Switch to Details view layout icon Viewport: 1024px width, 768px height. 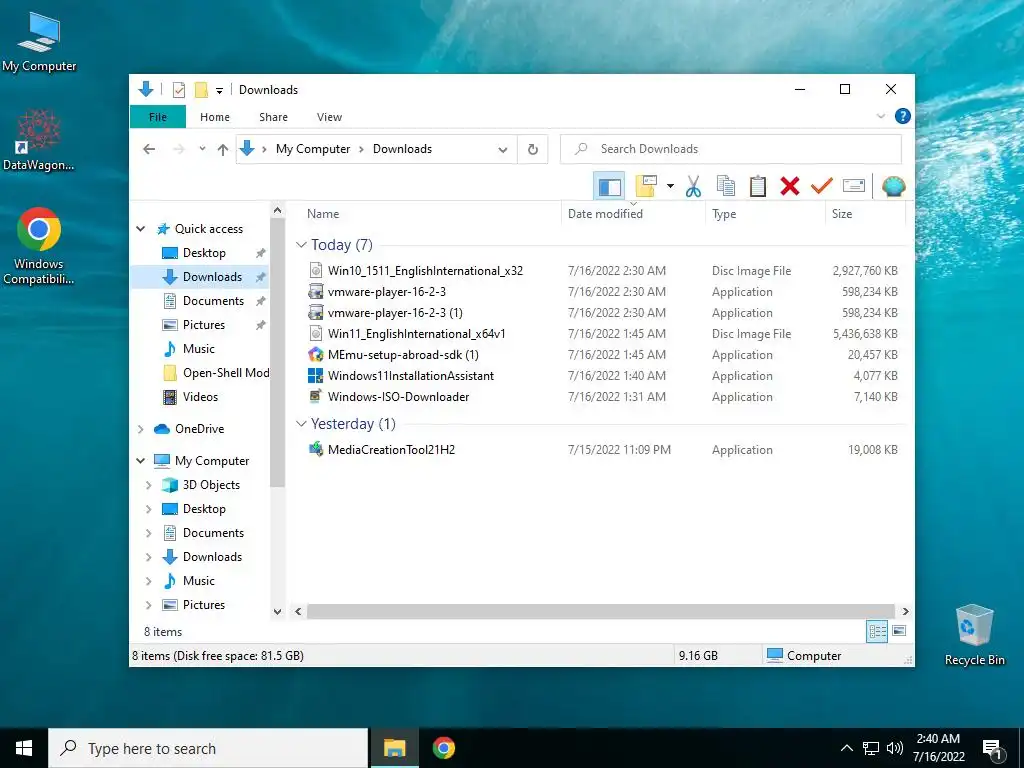pos(876,631)
